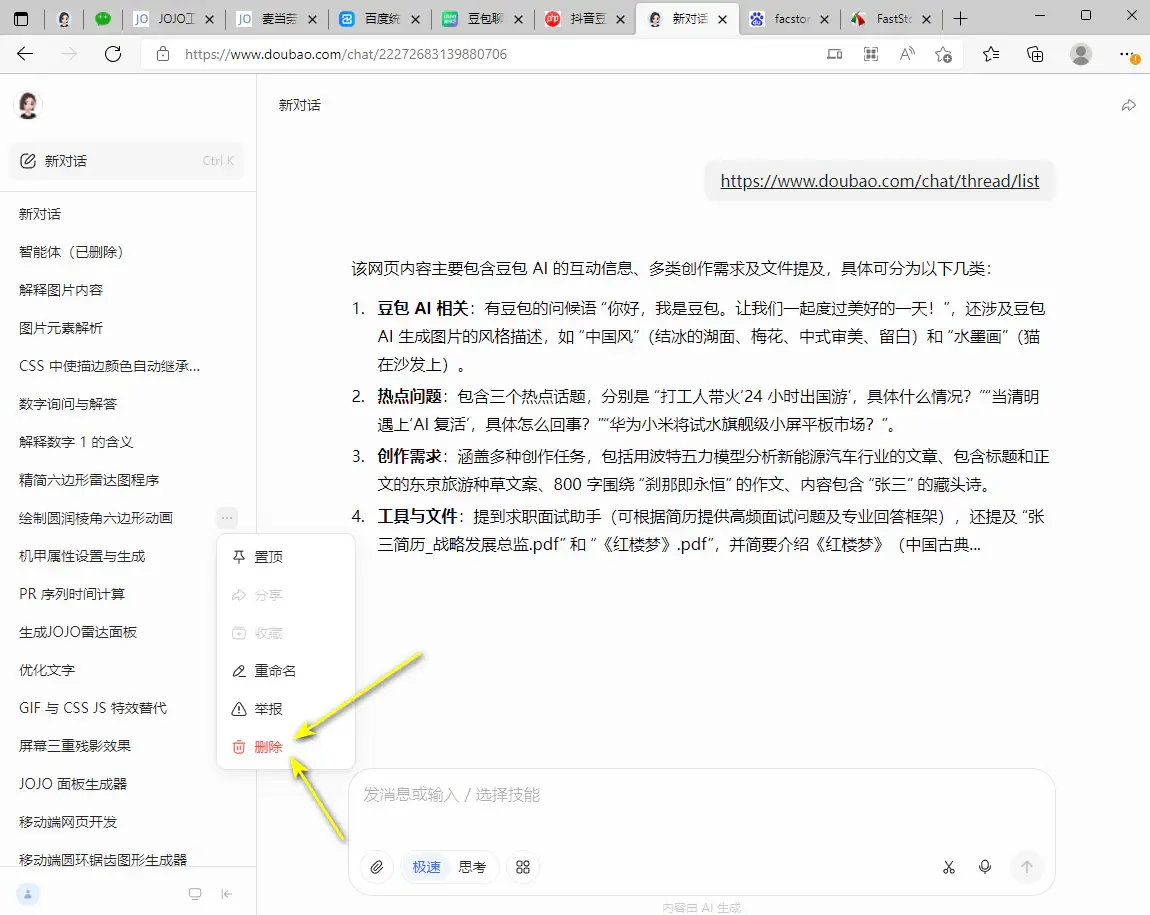1150x915 pixels.
Task: Switch to the 百度统 browser tab
Action: [x=381, y=19]
